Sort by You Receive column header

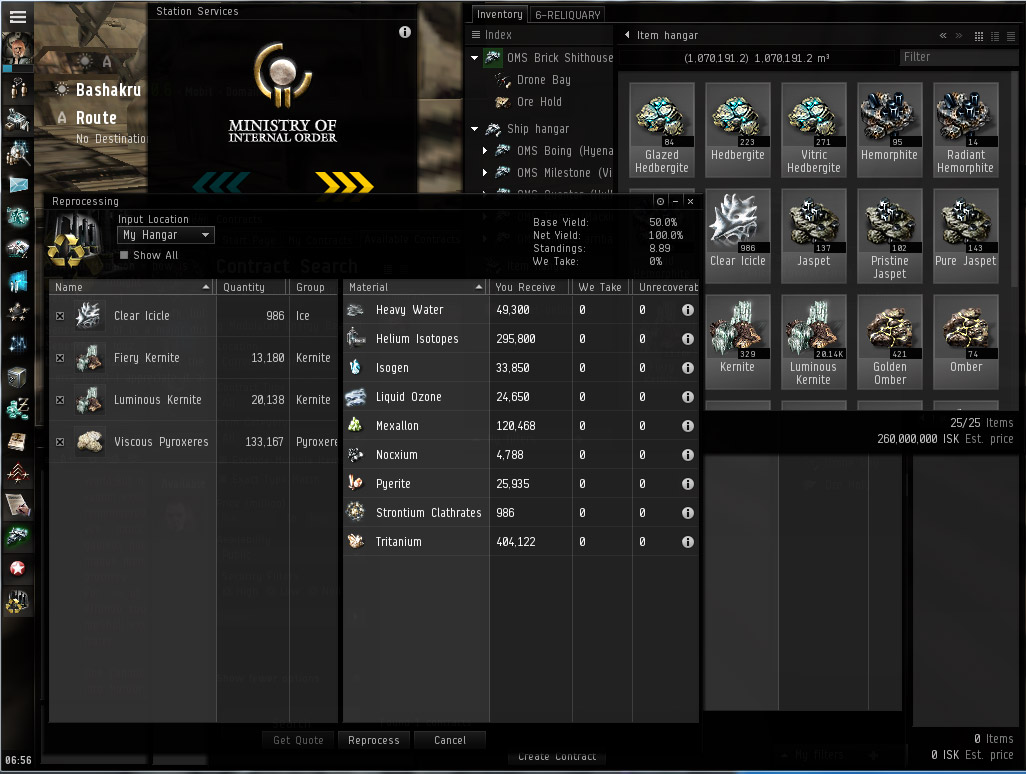(x=530, y=287)
